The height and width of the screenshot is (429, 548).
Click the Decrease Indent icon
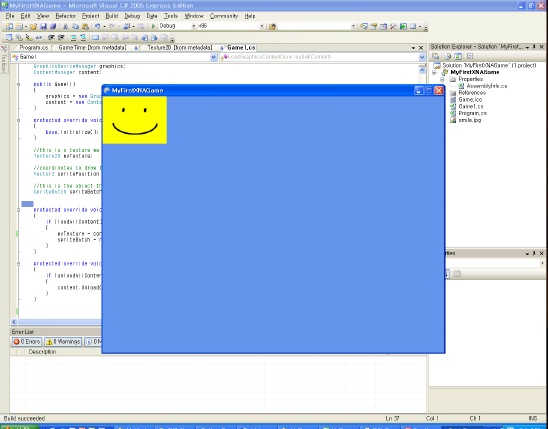coord(51,37)
